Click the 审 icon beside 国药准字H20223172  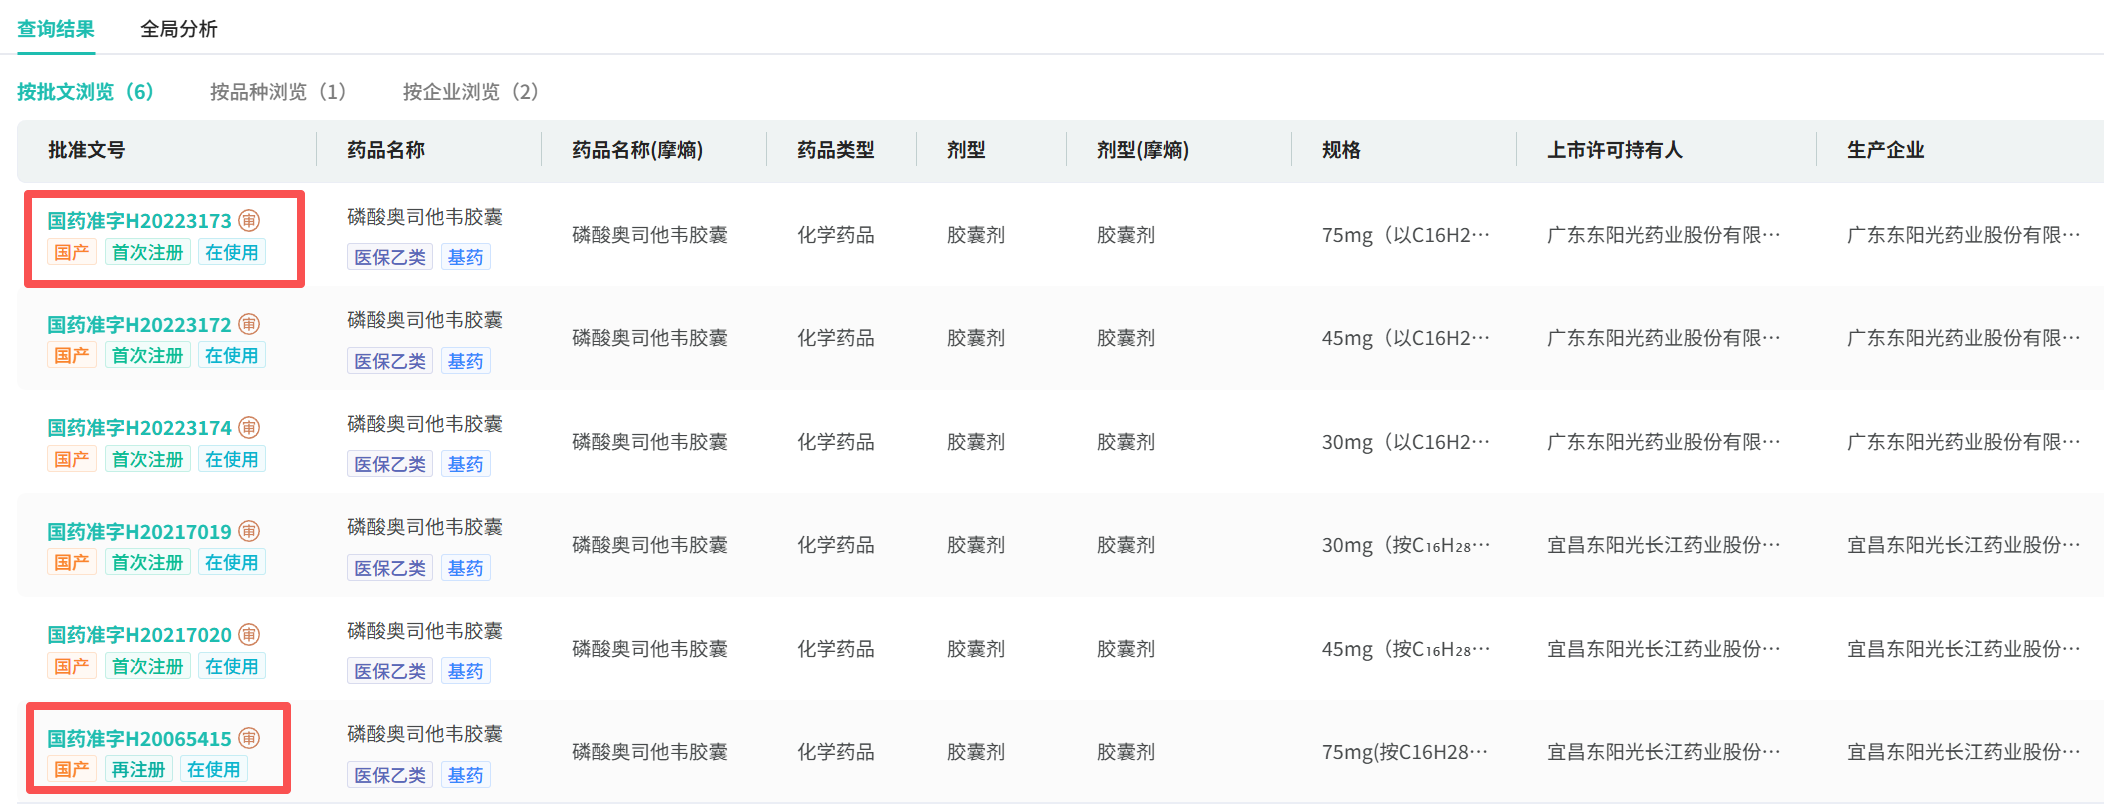(249, 324)
